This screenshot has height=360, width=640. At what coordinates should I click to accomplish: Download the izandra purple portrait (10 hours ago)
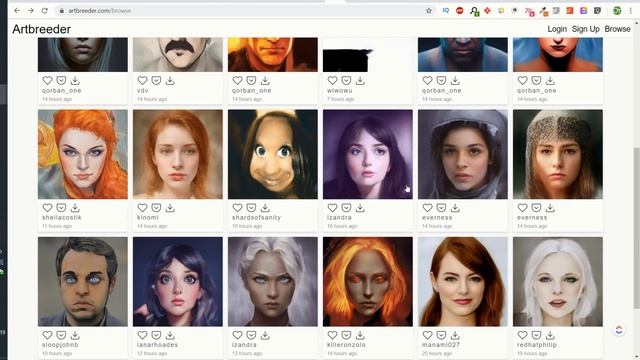point(360,208)
